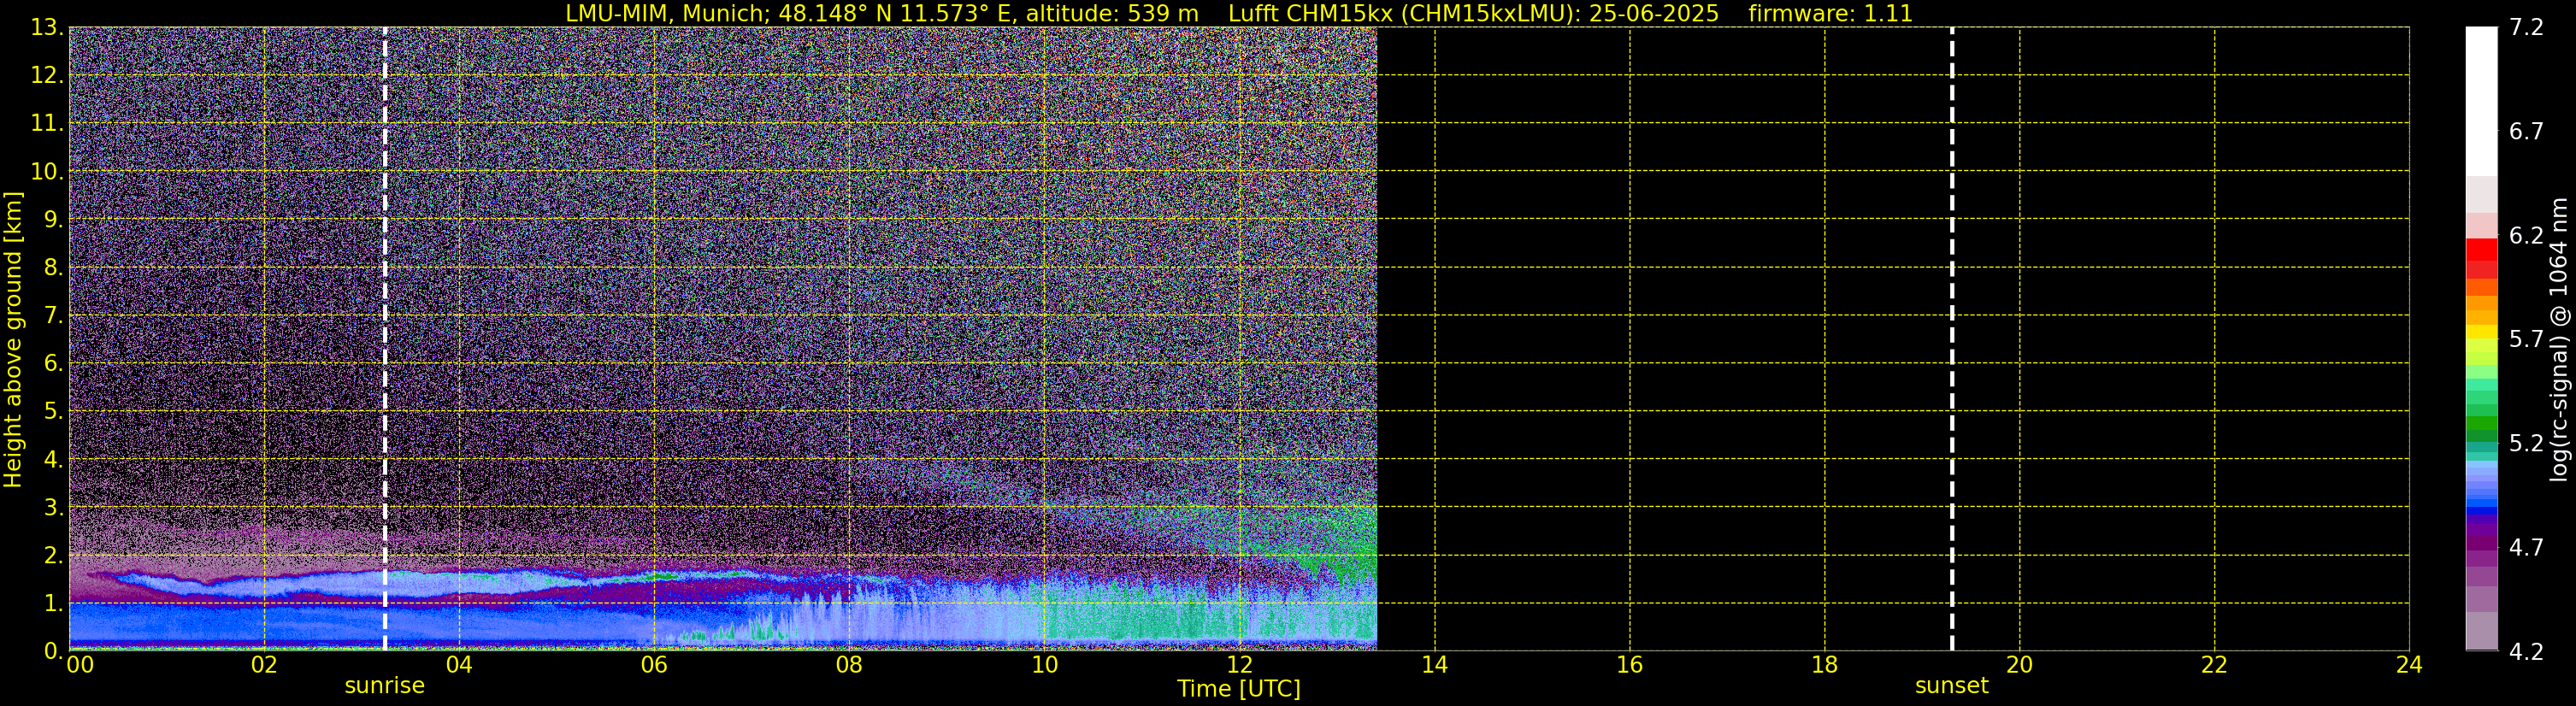Click the 'log(rc-signal) @ 1064 nm' colorbar label
The image size is (2576, 706).
[x=2559, y=339]
